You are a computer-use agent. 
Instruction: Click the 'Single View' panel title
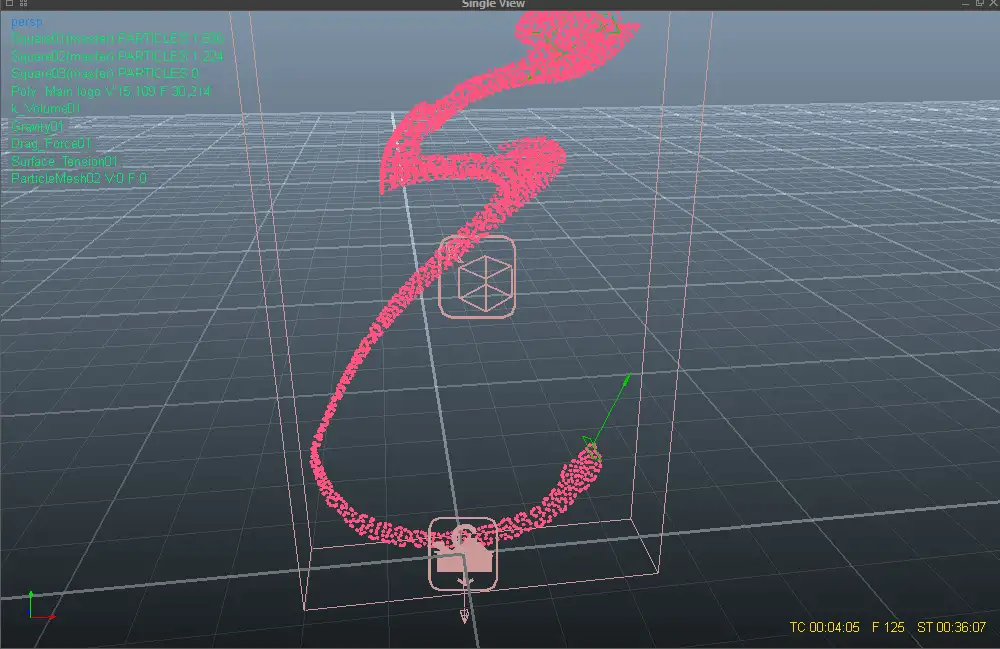pyautogui.click(x=493, y=4)
